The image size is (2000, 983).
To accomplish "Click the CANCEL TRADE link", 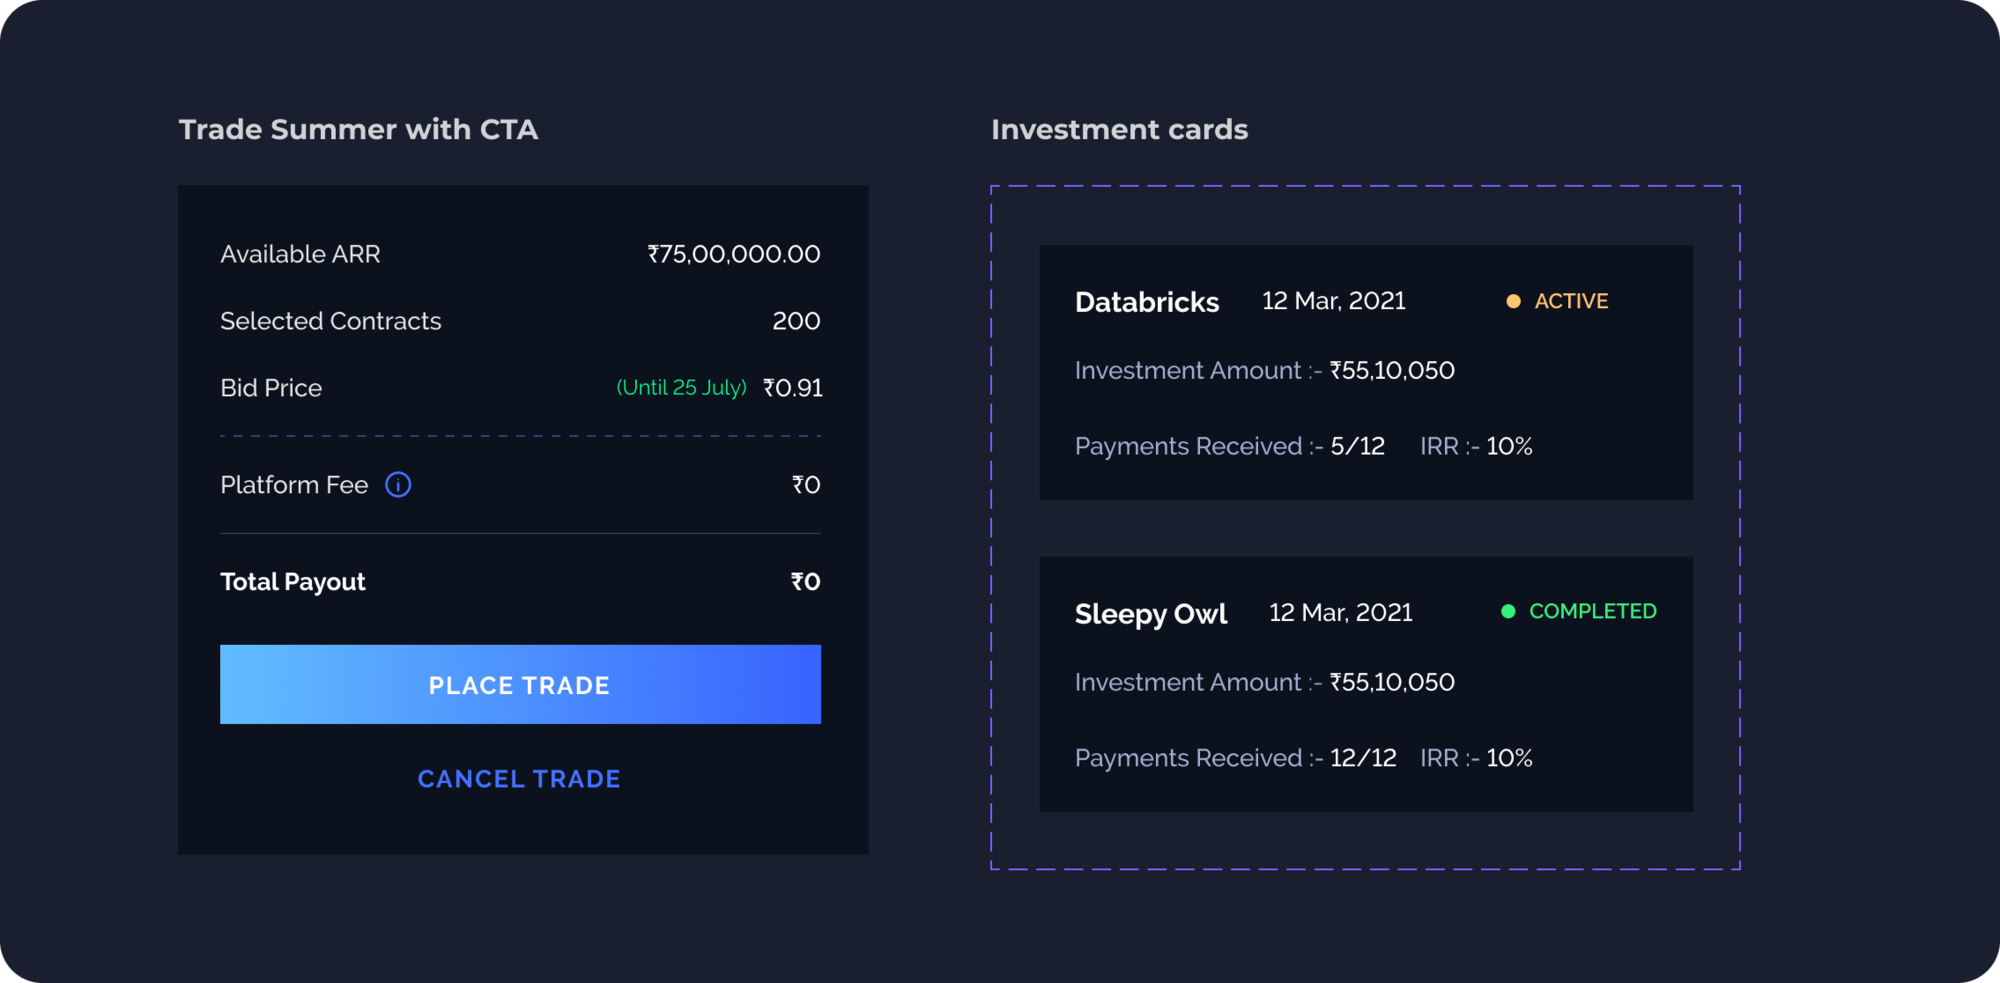I will pyautogui.click(x=519, y=779).
